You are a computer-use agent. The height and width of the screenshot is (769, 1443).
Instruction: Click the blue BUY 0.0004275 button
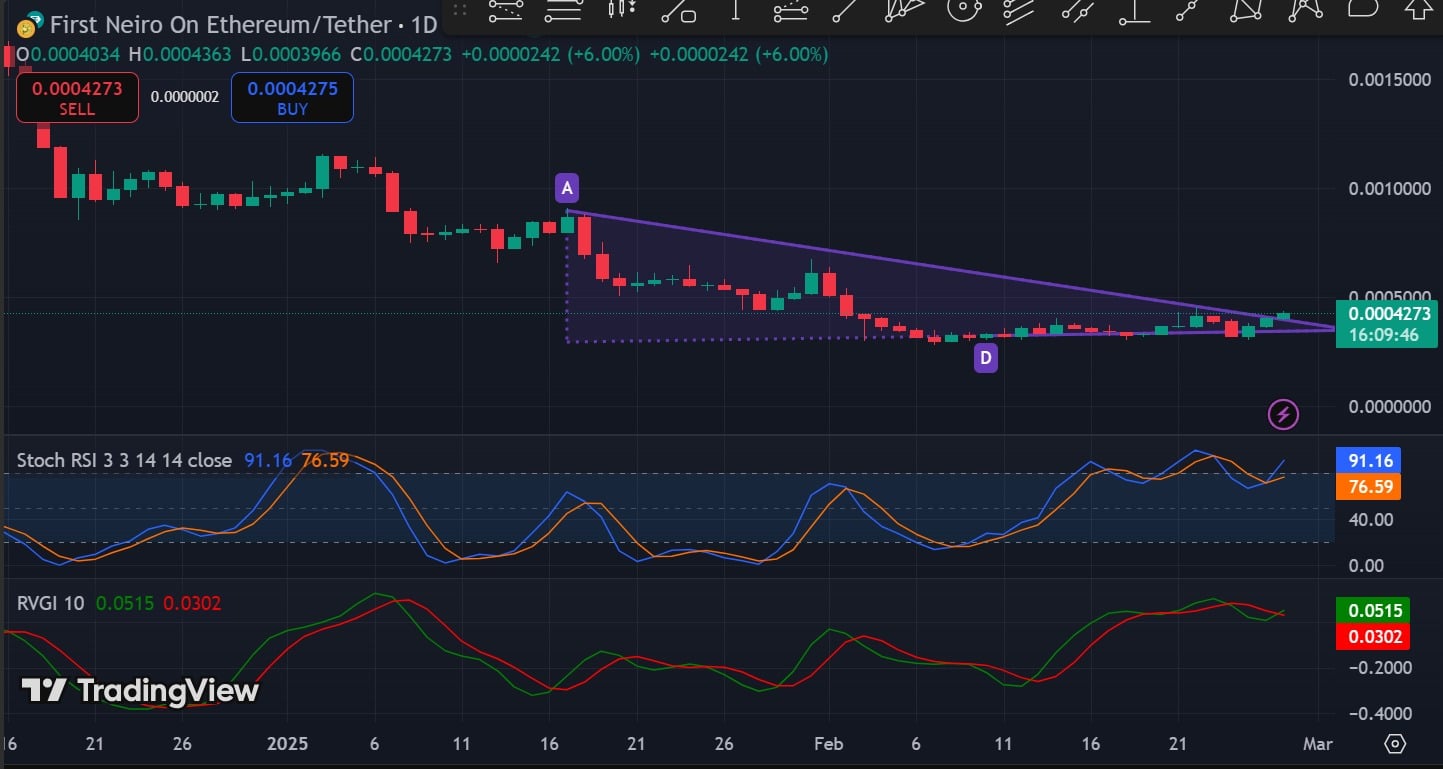tap(292, 98)
